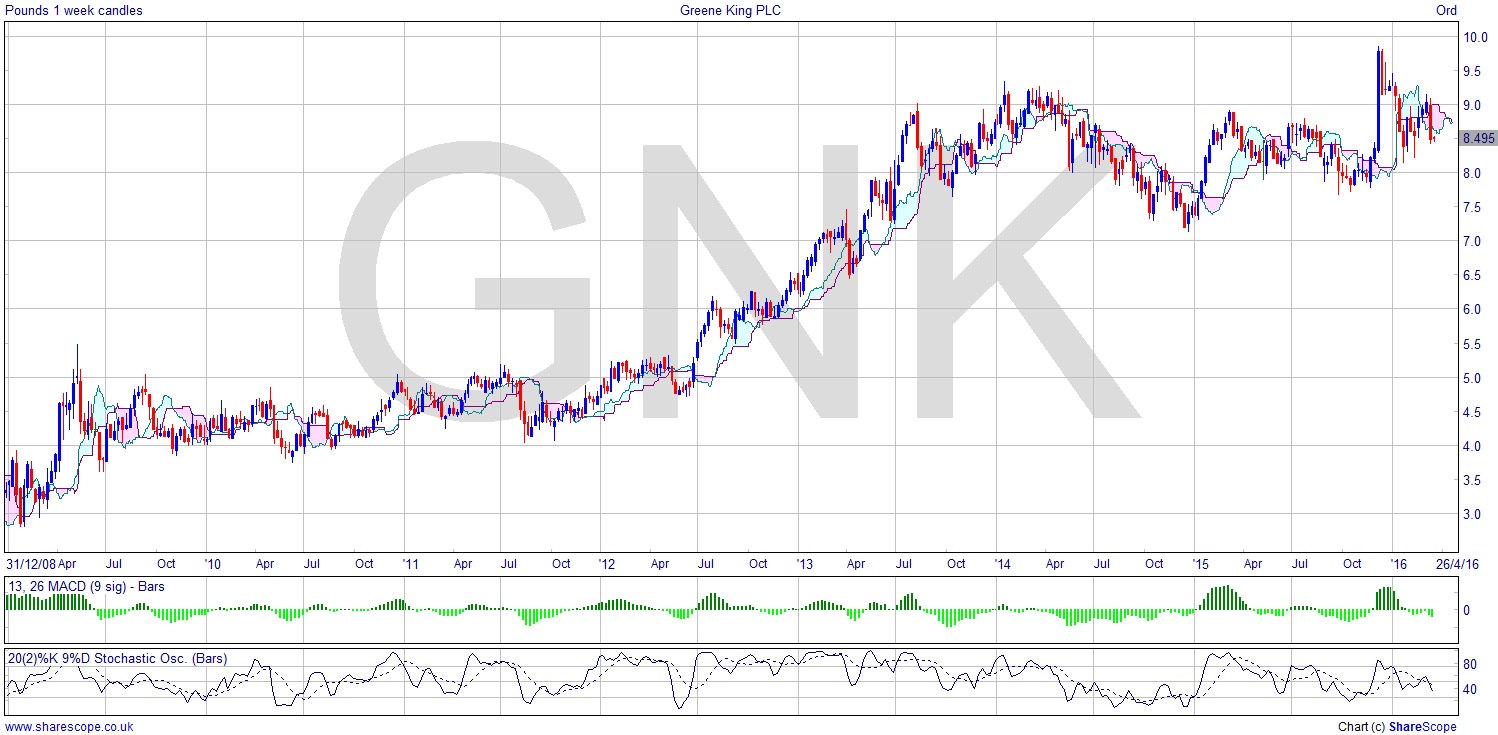Click the www.sharescope.co.uk link
Screen dimensions: 1498x735
point(69,727)
